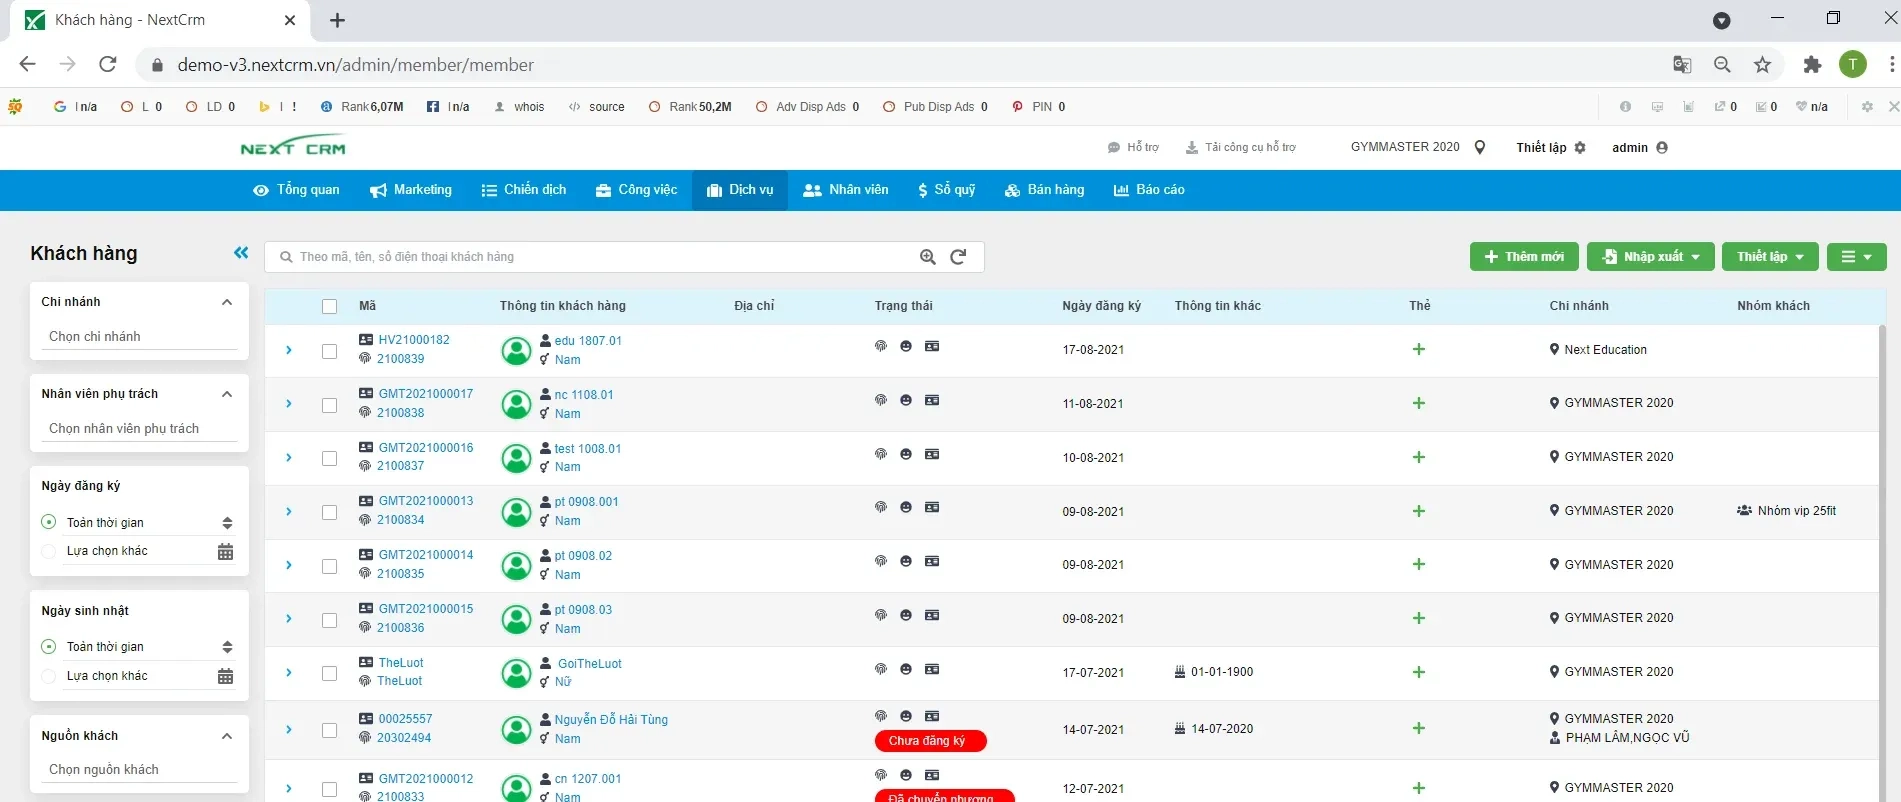1901x802 pixels.
Task: Open the green list-view menu dropdown
Action: (x=1857, y=257)
